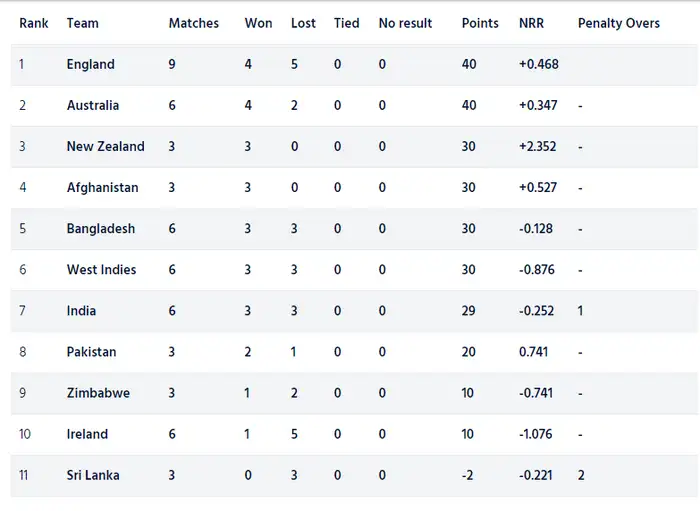Click the Rank column header

coord(33,23)
